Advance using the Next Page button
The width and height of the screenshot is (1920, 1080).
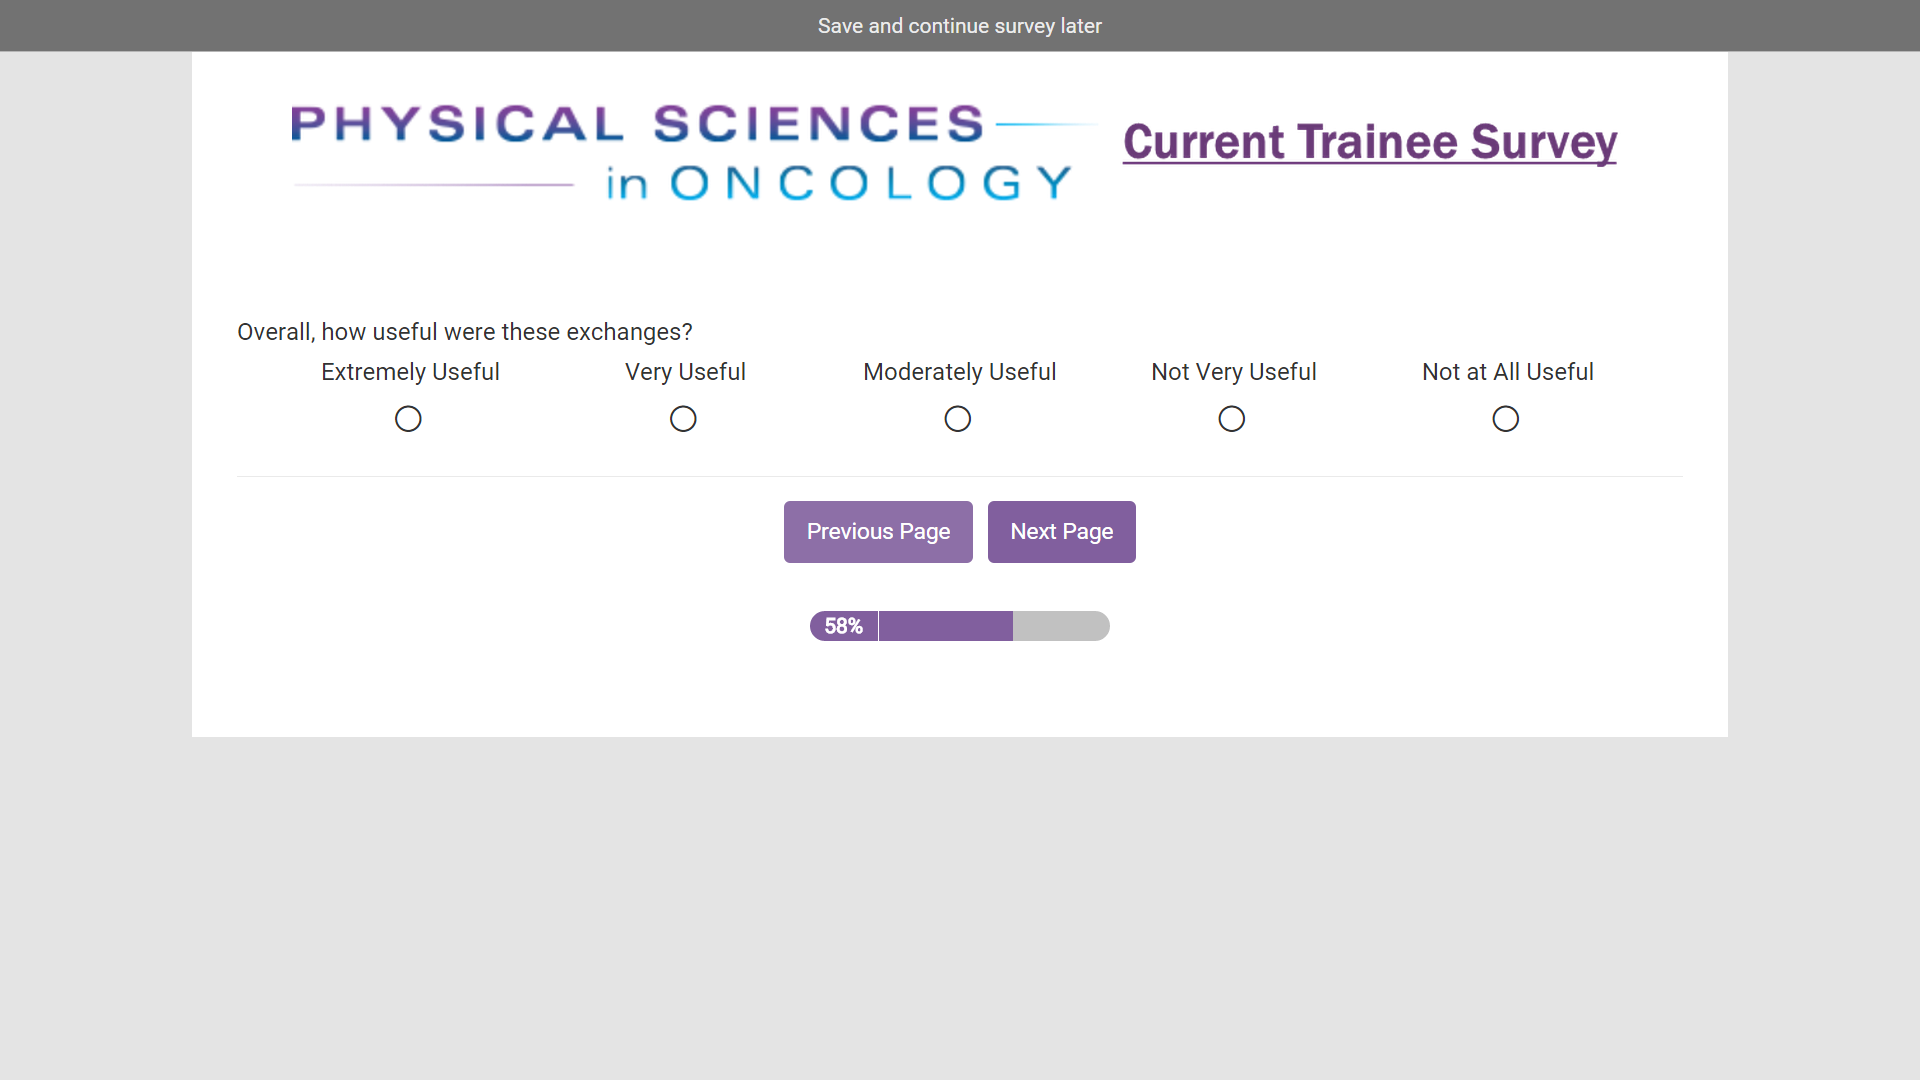(1061, 532)
